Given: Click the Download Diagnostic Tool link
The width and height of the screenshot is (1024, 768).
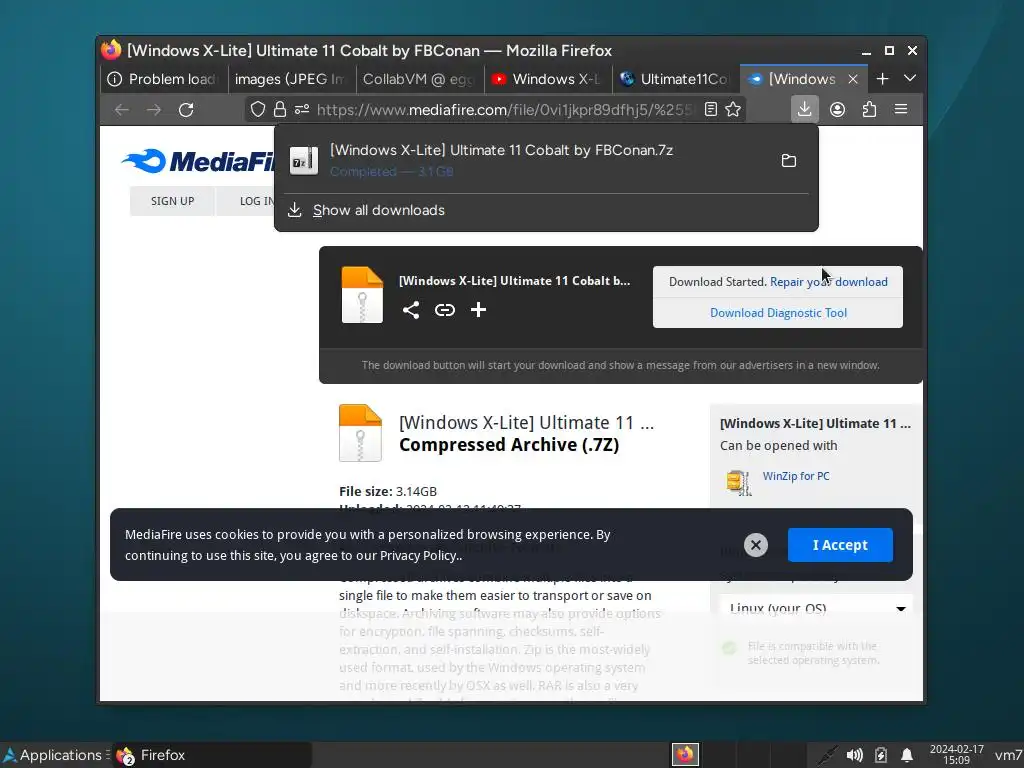Looking at the screenshot, I should coord(778,313).
